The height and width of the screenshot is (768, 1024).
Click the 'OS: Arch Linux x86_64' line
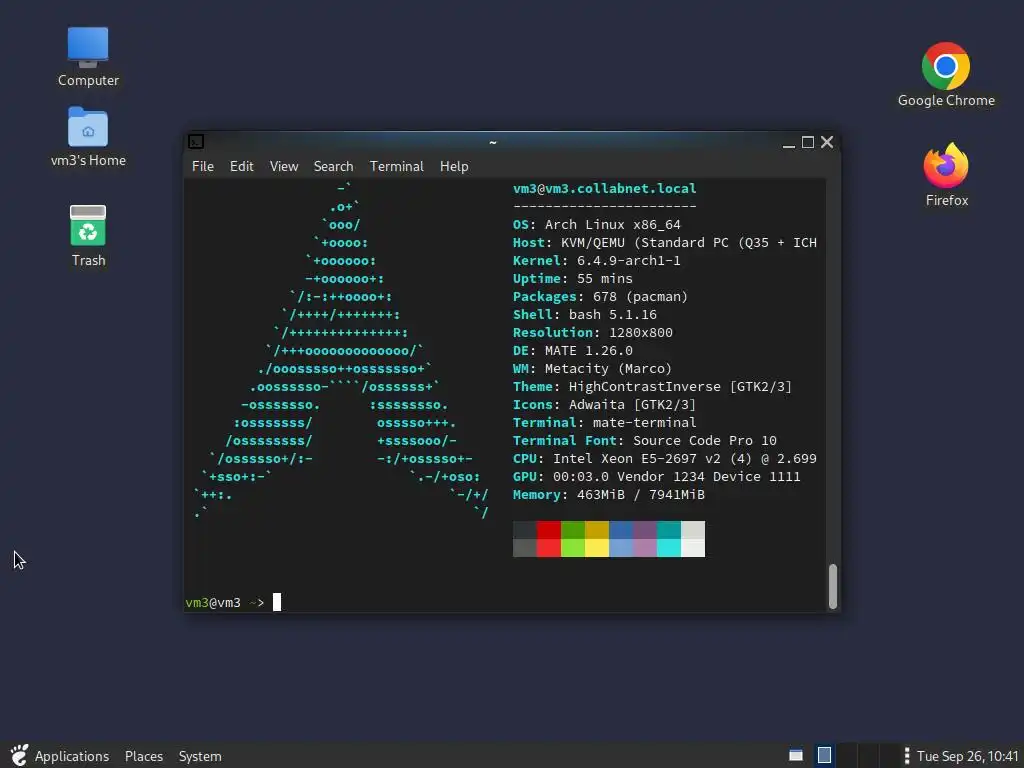point(597,225)
